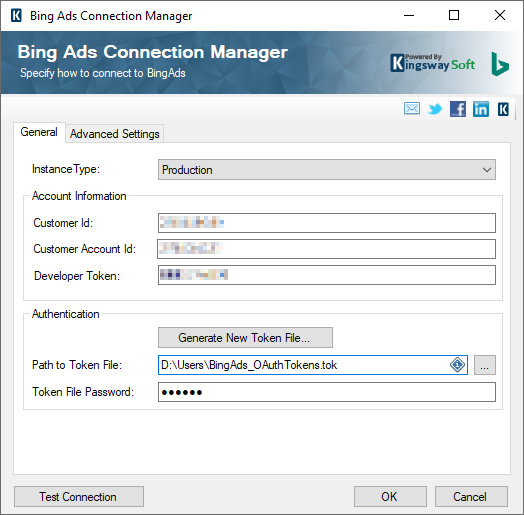Viewport: 524px width, 515px height.
Task: Click the Generate New Token File button
Action: [x=245, y=338]
